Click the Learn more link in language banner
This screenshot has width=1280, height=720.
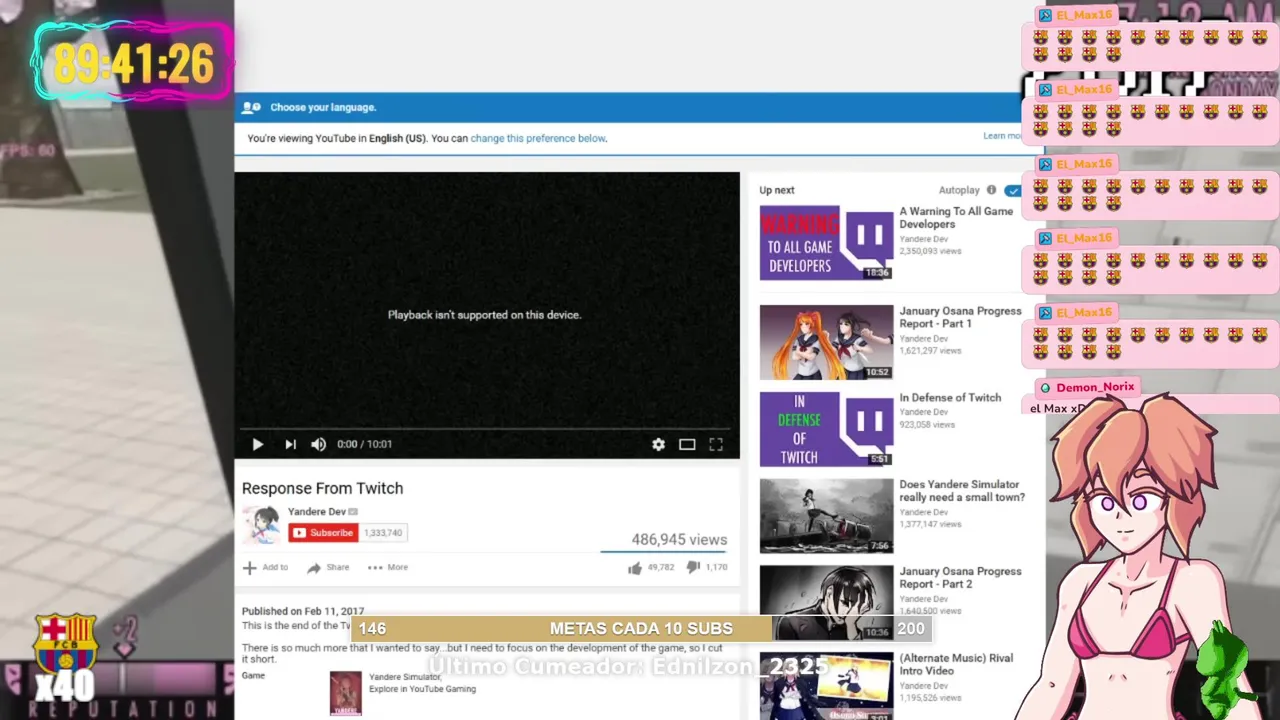click(1003, 136)
